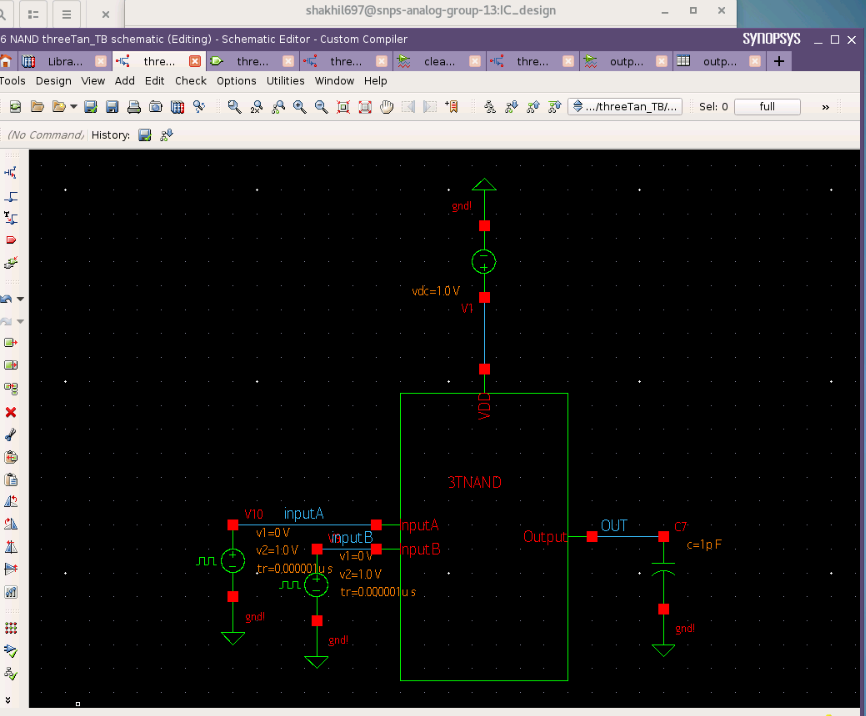Viewport: 866px width, 716px height.
Task: Click the Zoom 2x toolbar icon
Action: click(258, 106)
